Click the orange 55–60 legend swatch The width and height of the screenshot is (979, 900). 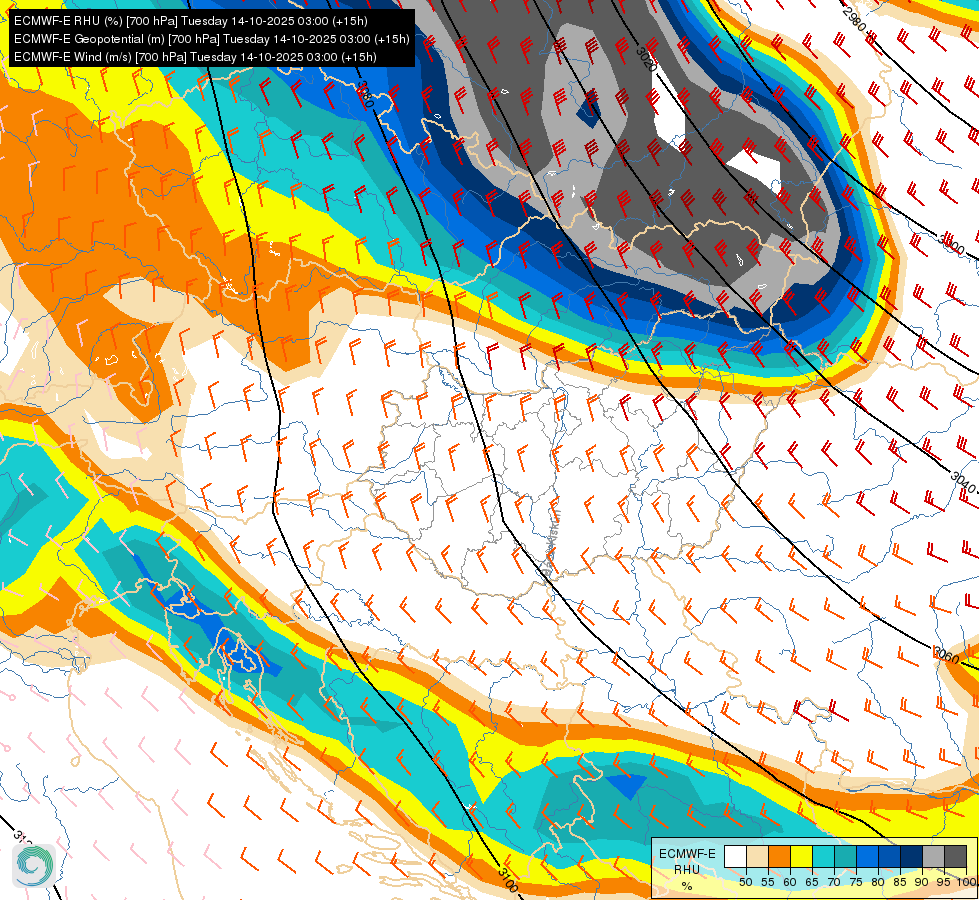(779, 856)
